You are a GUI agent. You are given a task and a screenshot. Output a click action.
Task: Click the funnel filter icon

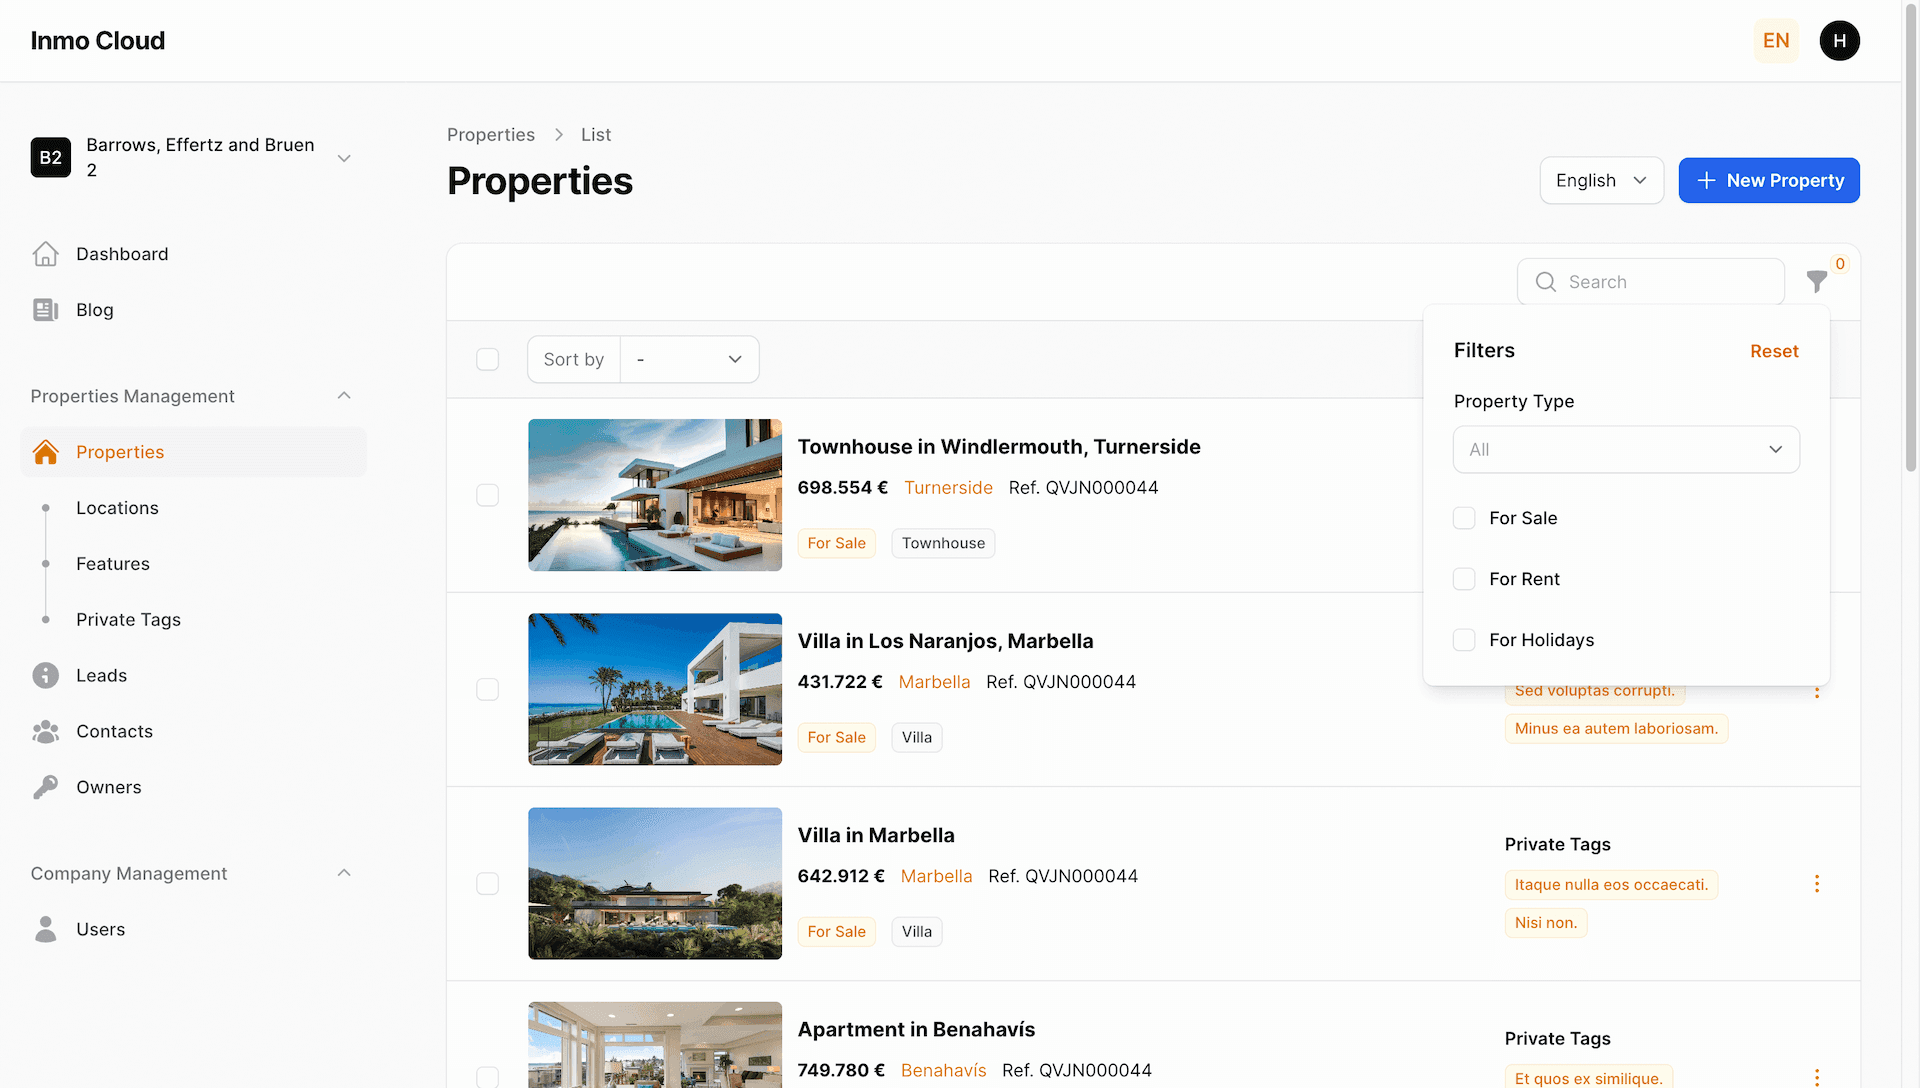pos(1817,282)
